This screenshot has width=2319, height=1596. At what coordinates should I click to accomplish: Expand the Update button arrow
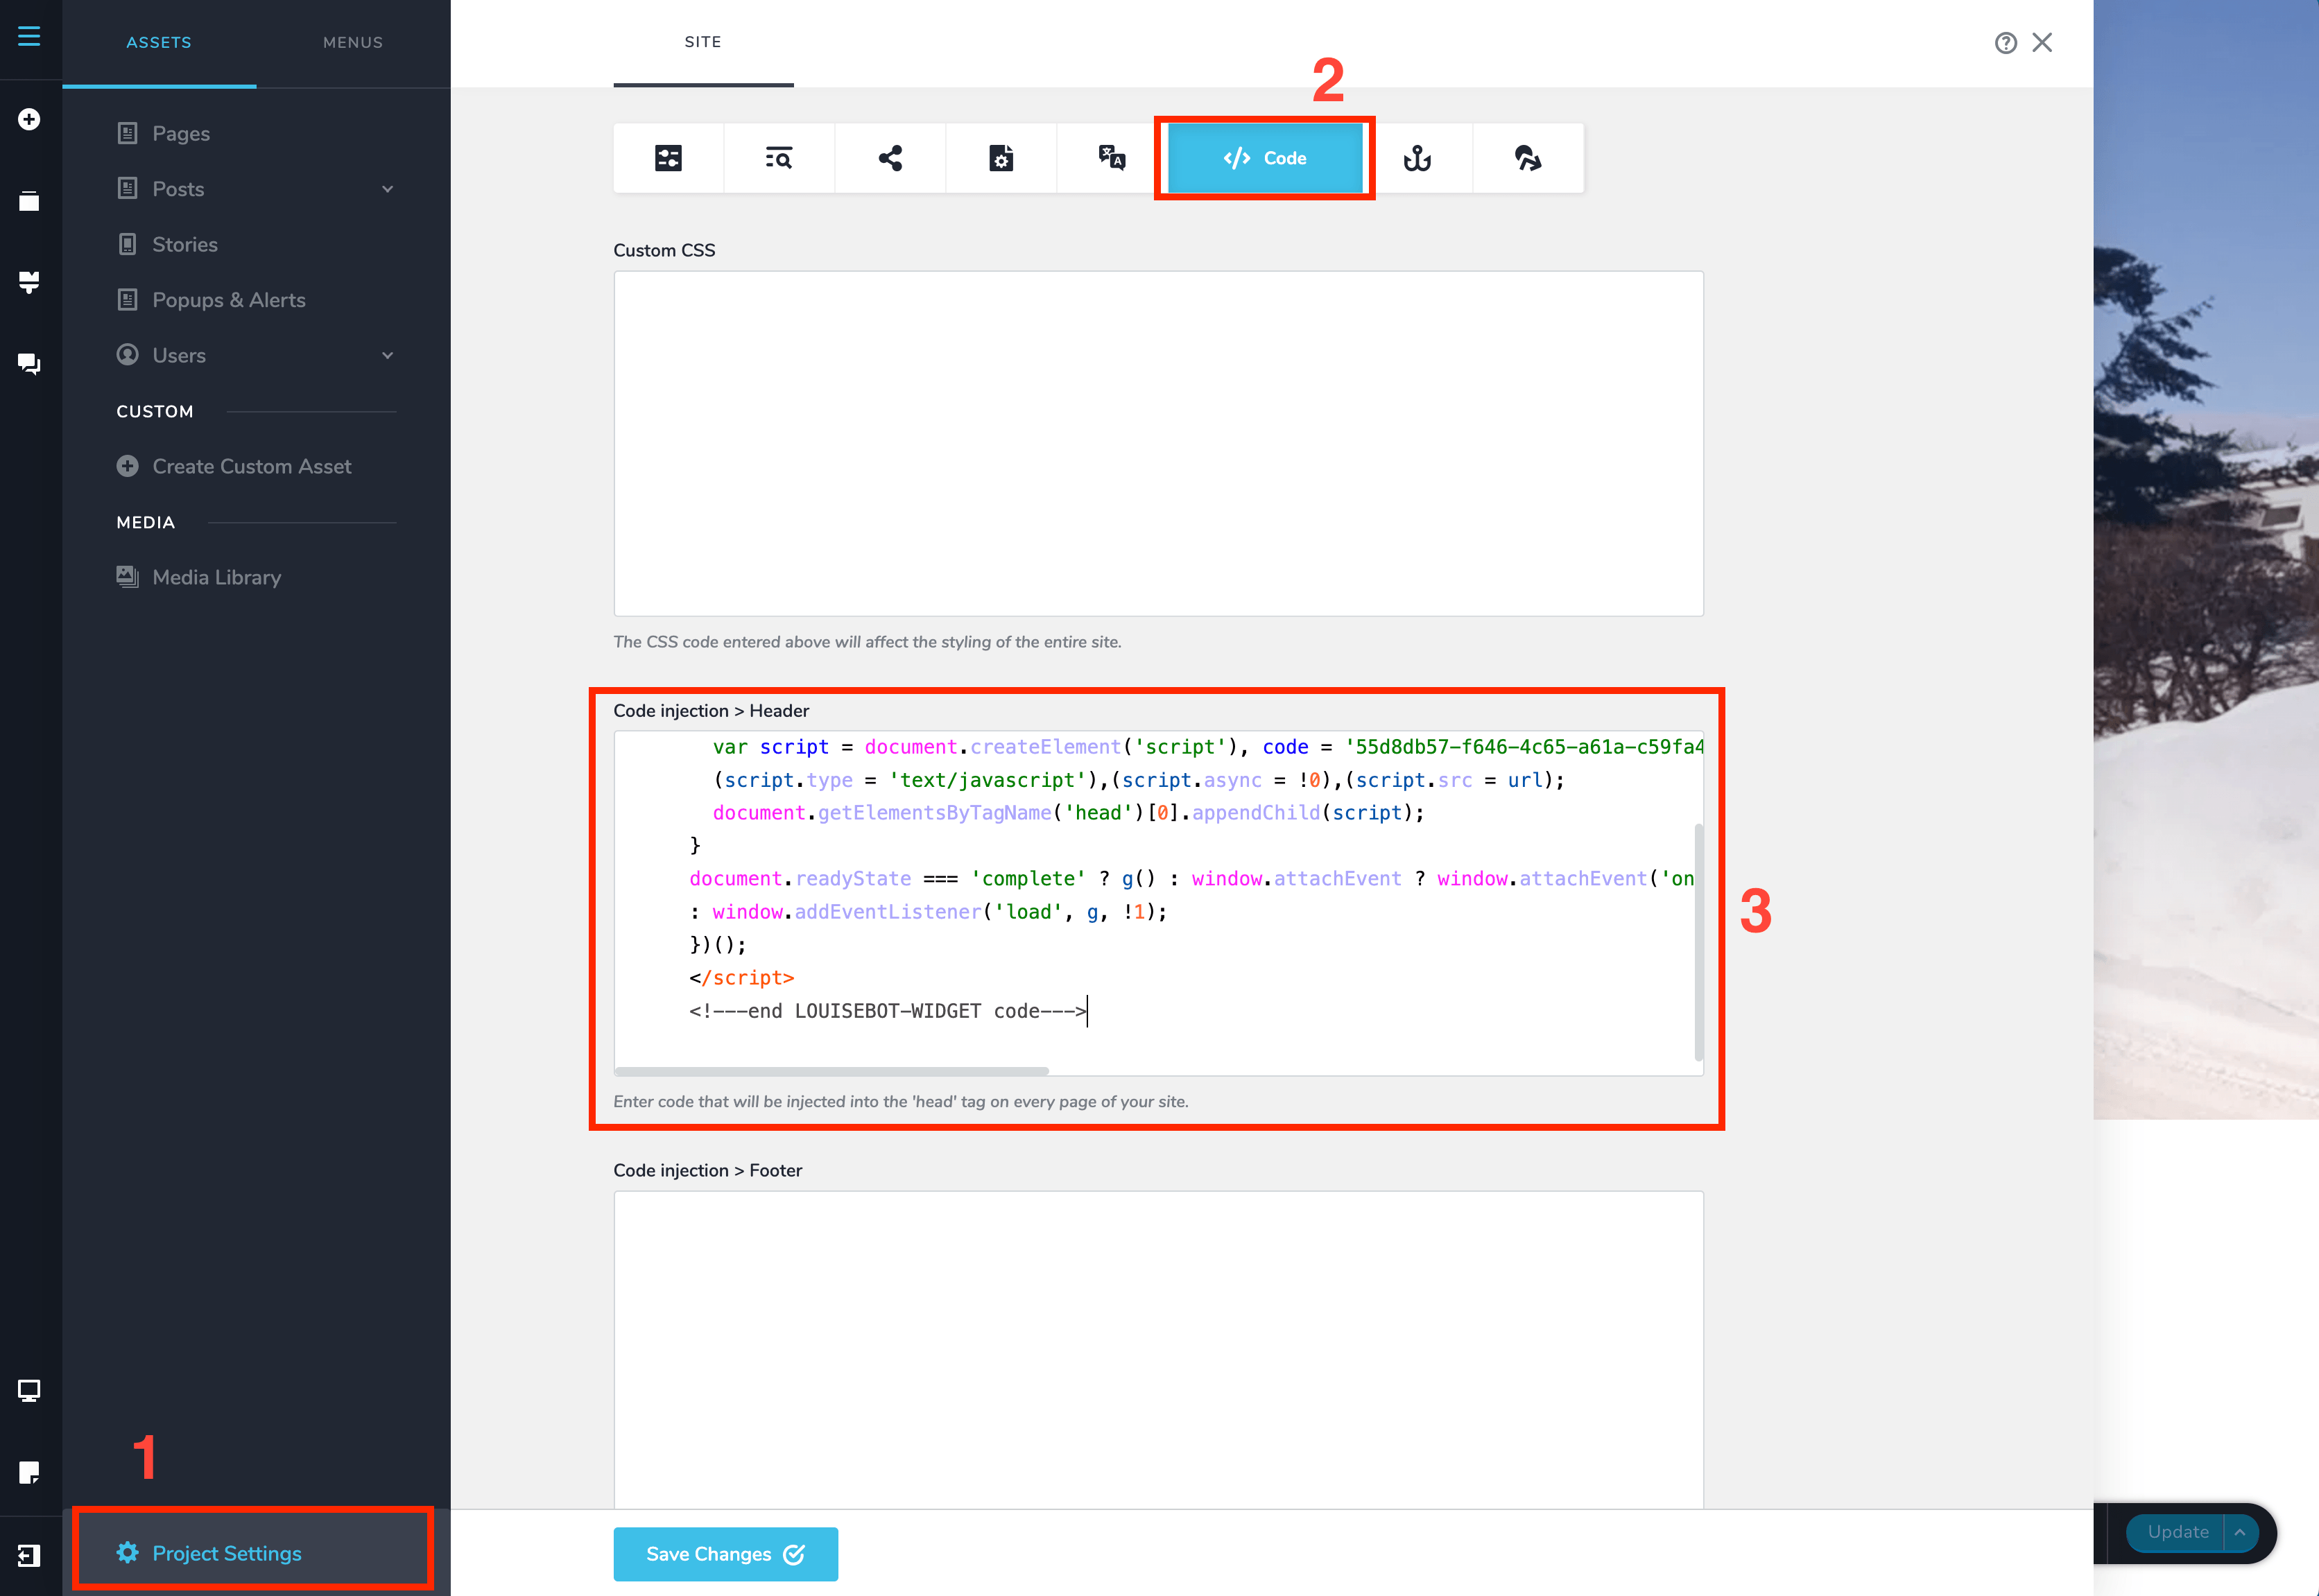pyautogui.click(x=2240, y=1532)
